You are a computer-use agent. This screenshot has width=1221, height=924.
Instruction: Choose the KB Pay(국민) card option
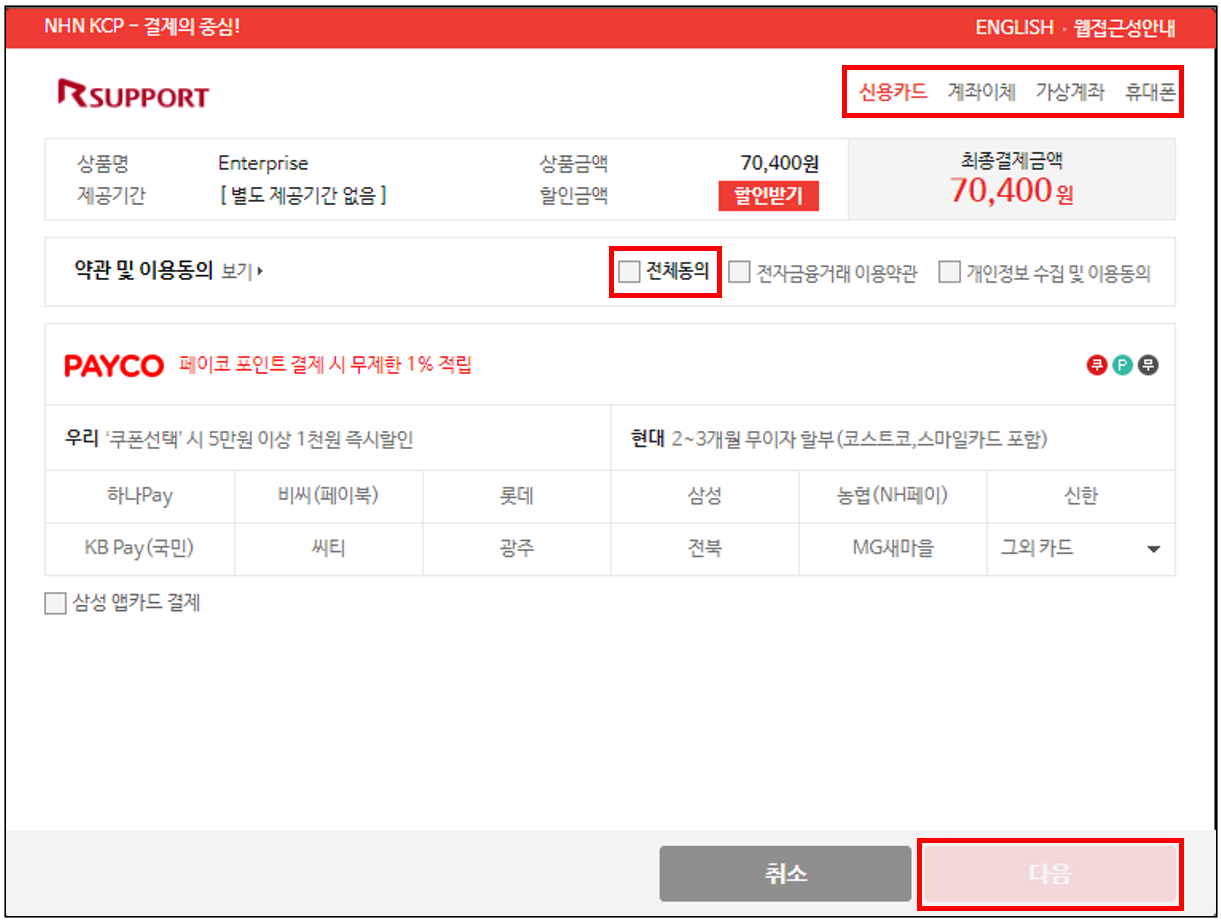[140, 549]
